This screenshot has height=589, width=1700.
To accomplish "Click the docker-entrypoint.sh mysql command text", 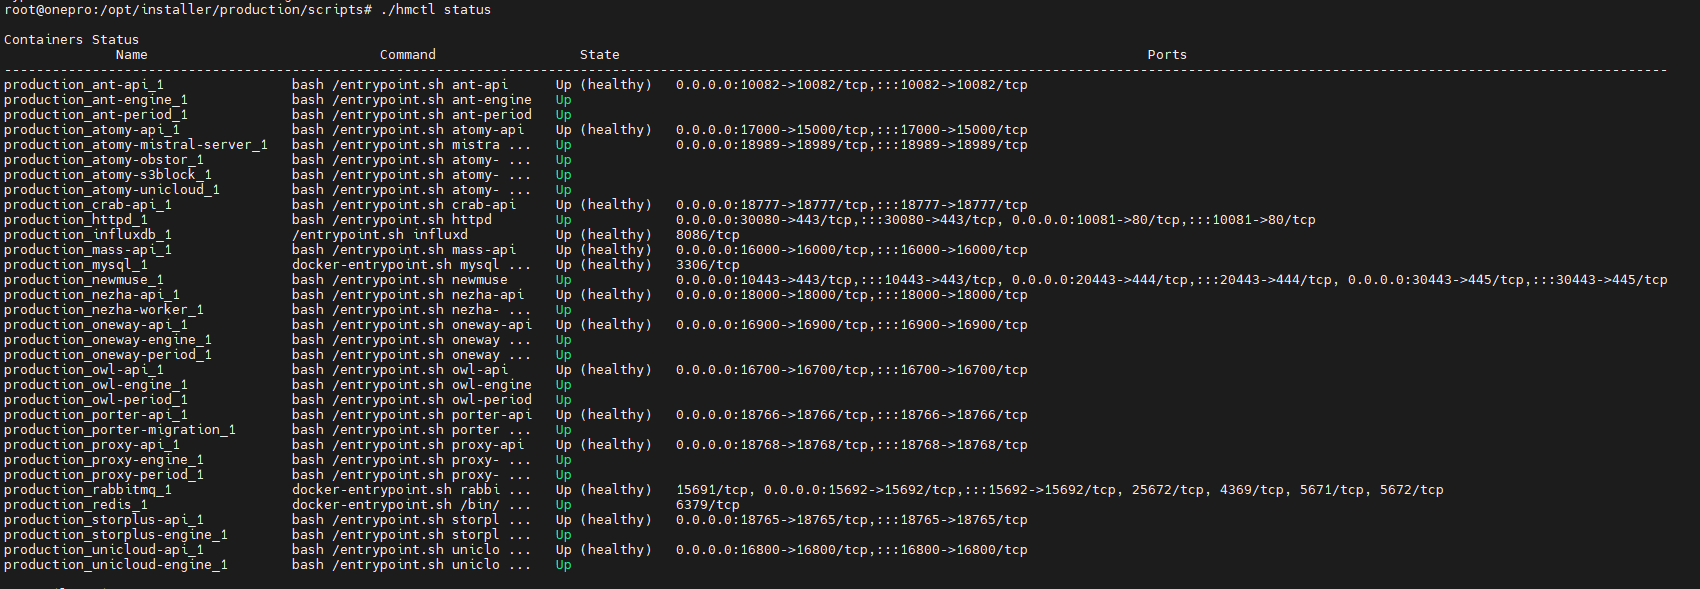I will pos(396,265).
